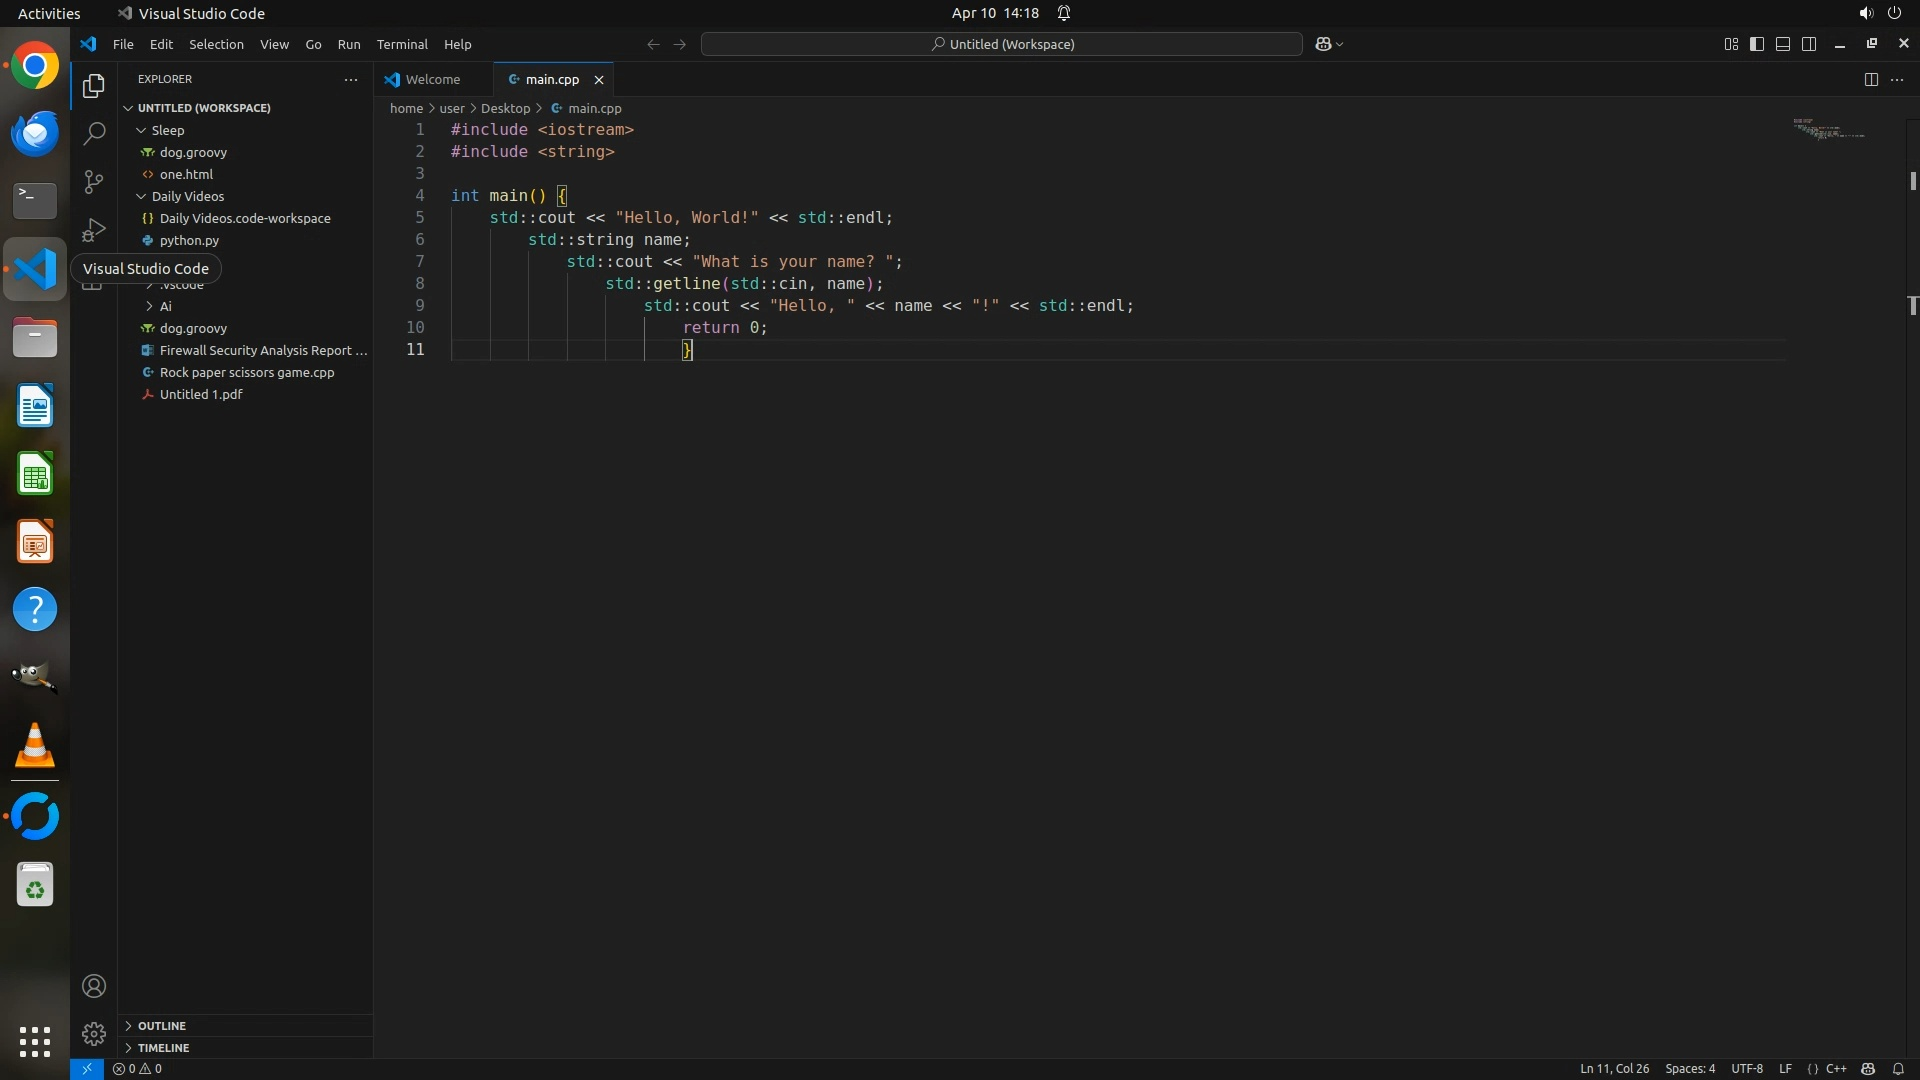Open the Source Control view
The height and width of the screenshot is (1080, 1920).
(x=94, y=181)
